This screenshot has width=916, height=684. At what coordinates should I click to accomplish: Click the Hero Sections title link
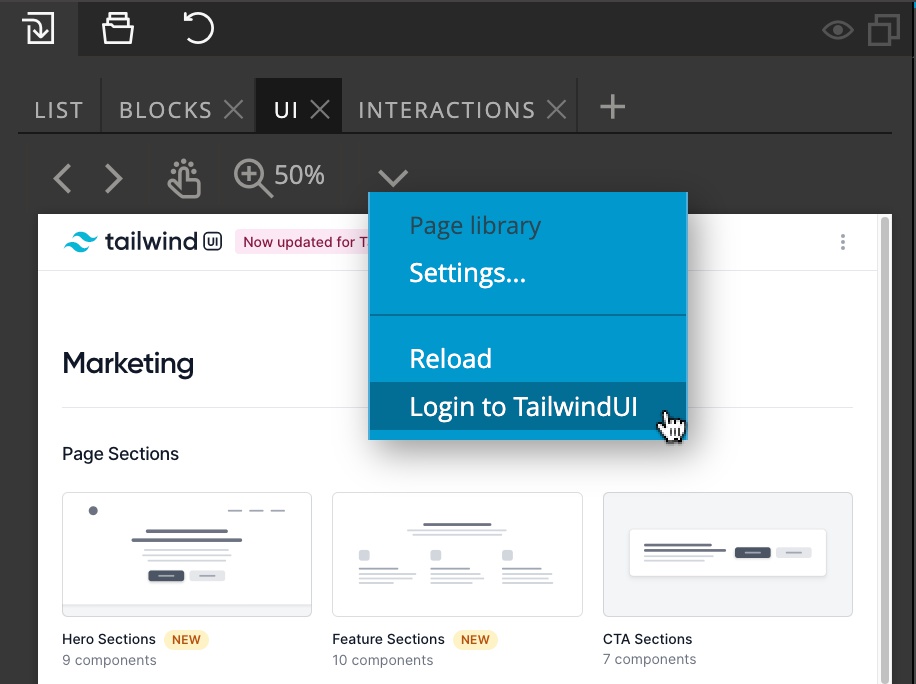point(109,639)
